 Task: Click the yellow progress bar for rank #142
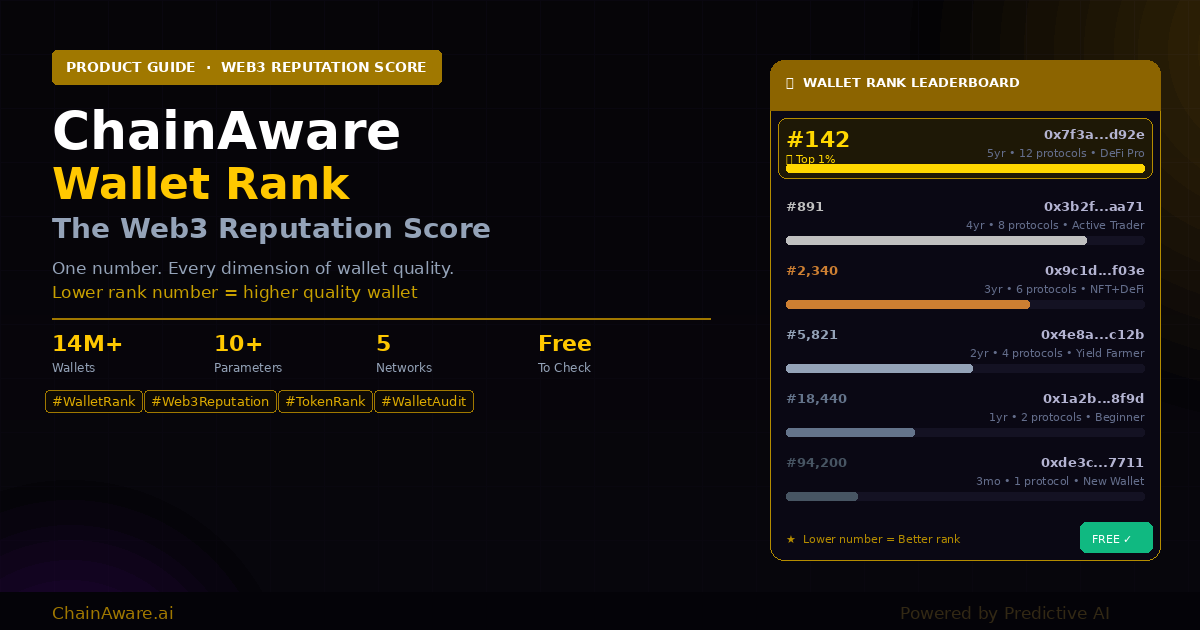coord(965,169)
